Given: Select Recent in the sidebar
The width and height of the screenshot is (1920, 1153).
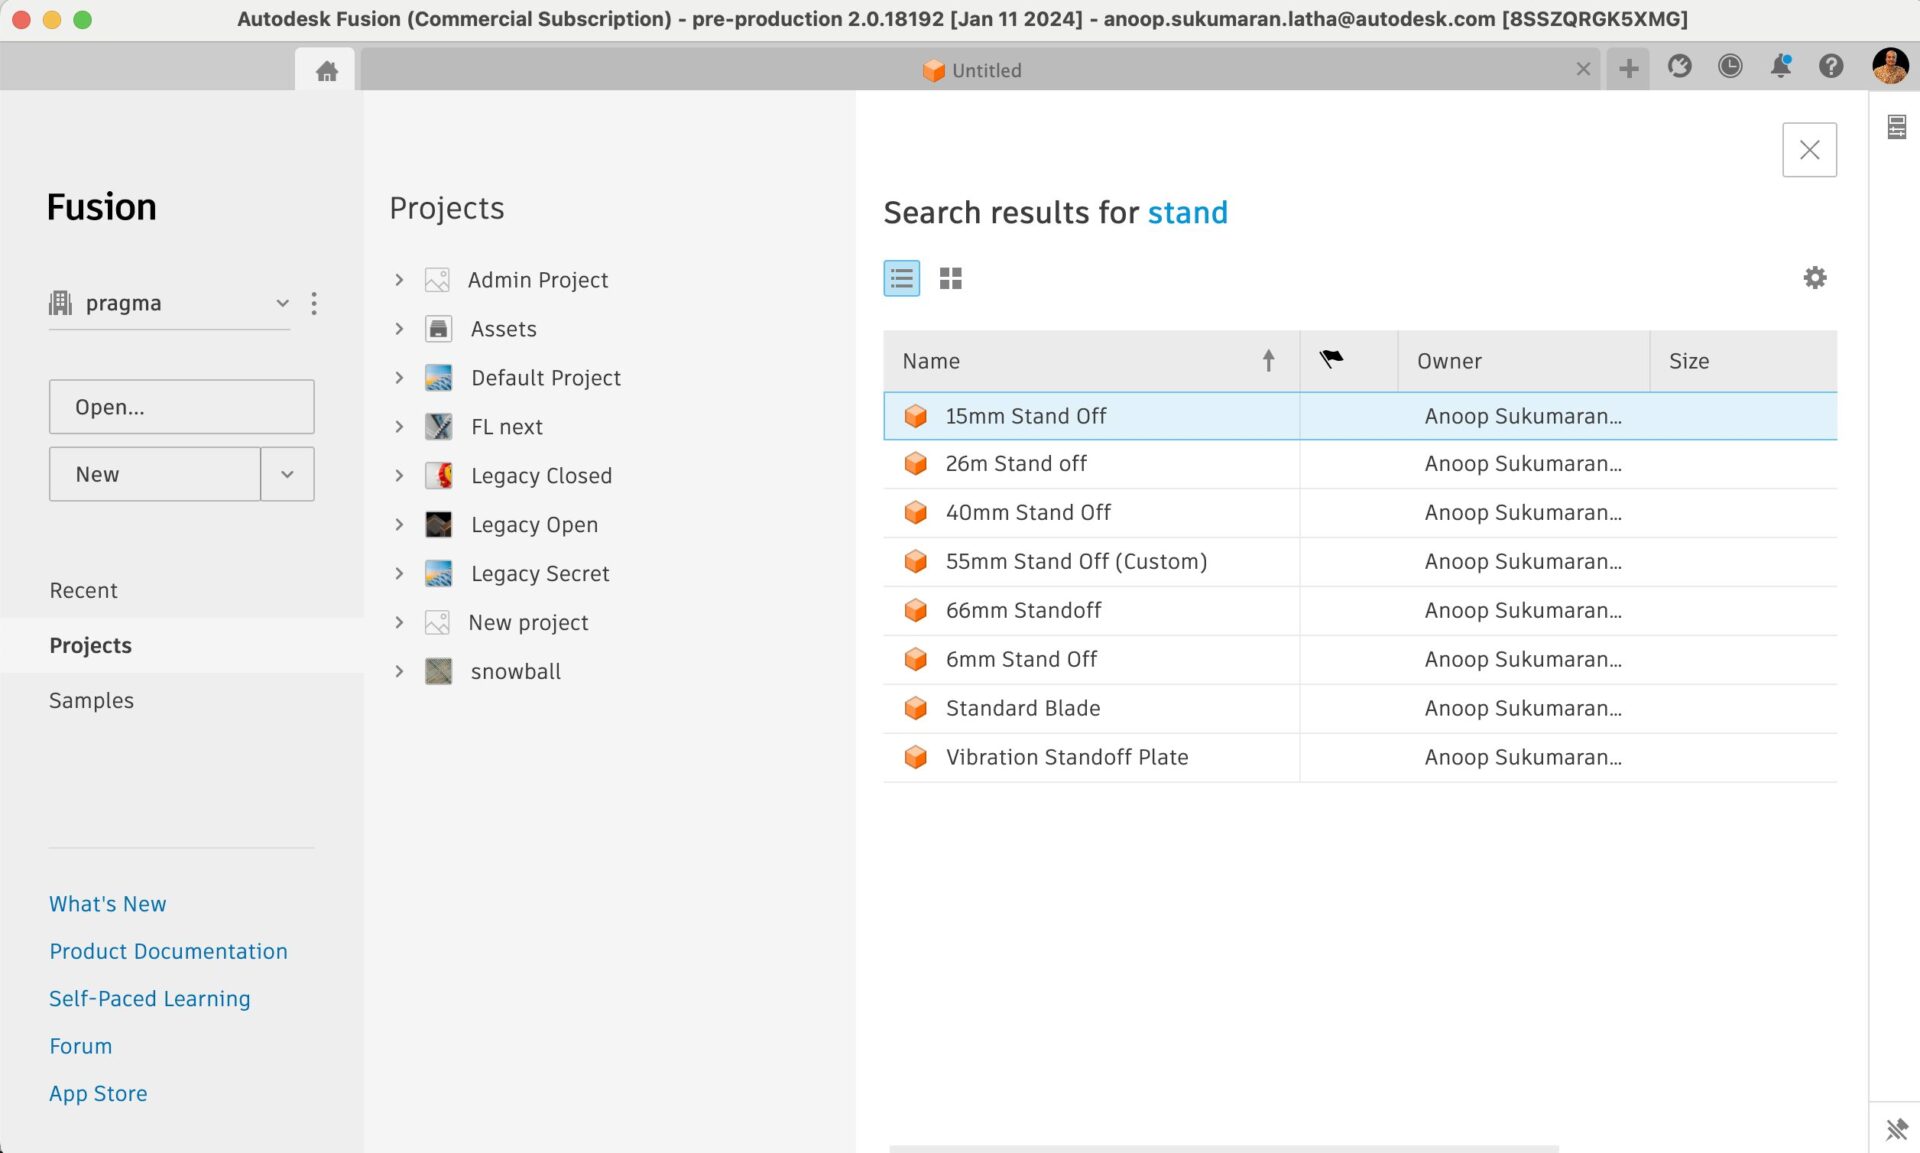Looking at the screenshot, I should pyautogui.click(x=84, y=590).
